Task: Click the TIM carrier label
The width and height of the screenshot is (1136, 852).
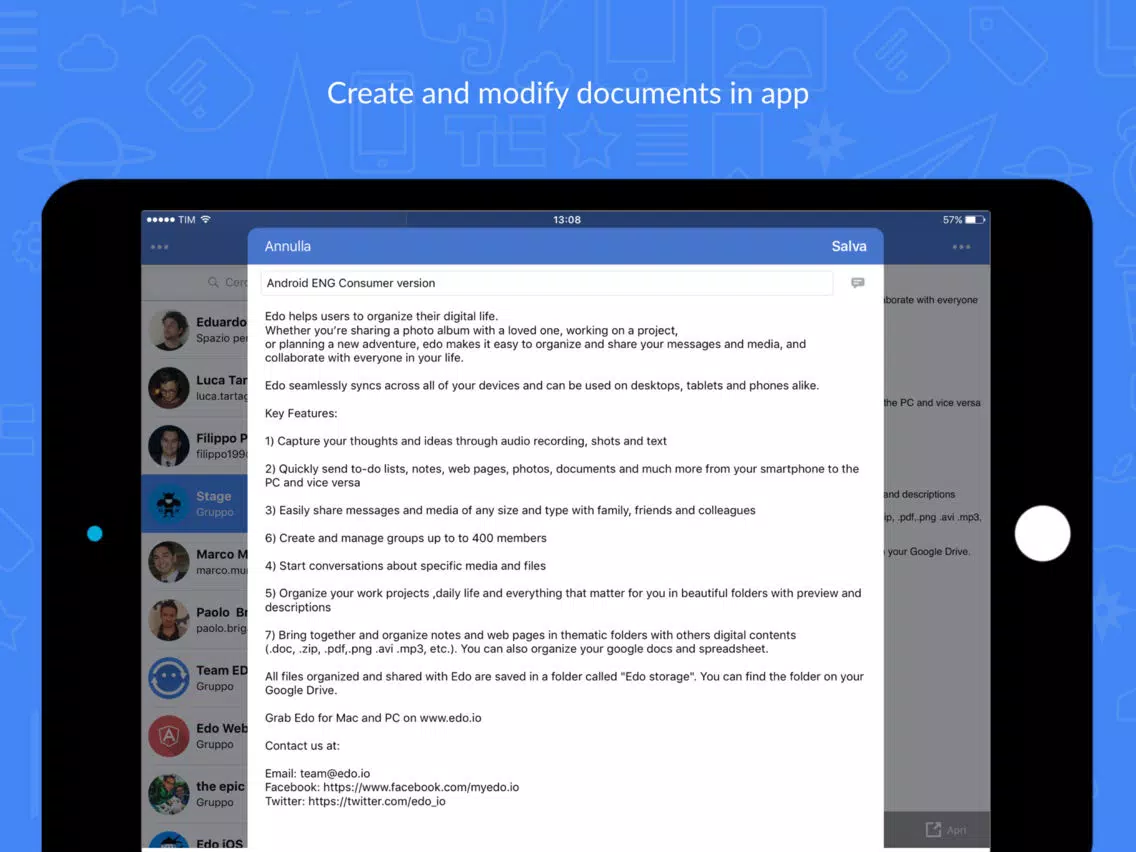Action: point(187,220)
